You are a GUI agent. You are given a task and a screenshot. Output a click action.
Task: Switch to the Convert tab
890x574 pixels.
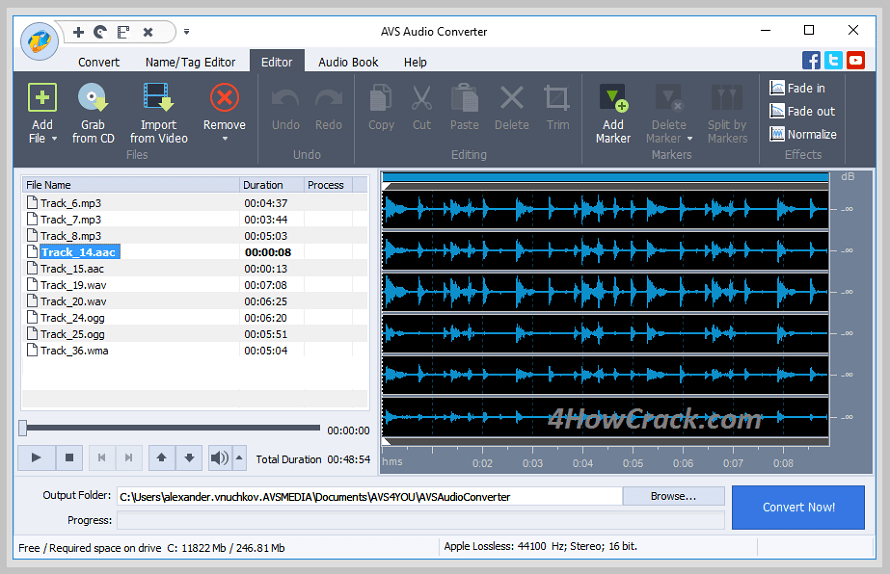coord(99,62)
